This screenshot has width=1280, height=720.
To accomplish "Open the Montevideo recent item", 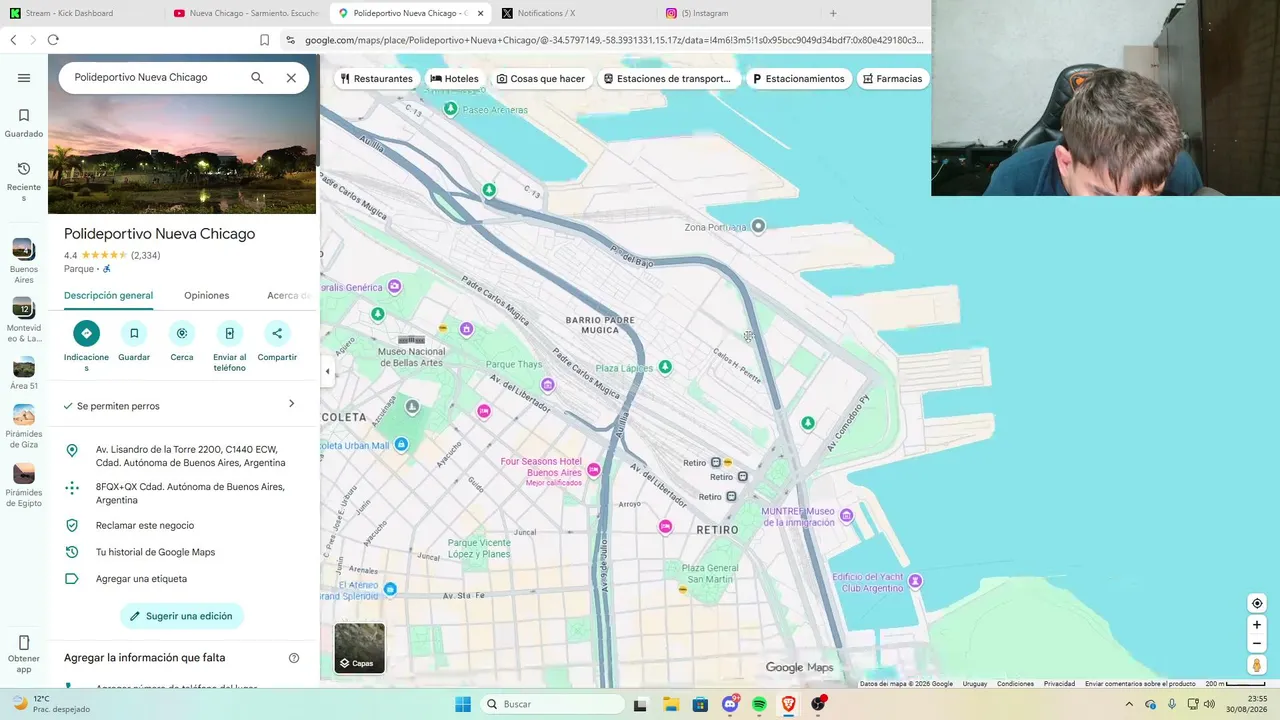I will click(24, 320).
